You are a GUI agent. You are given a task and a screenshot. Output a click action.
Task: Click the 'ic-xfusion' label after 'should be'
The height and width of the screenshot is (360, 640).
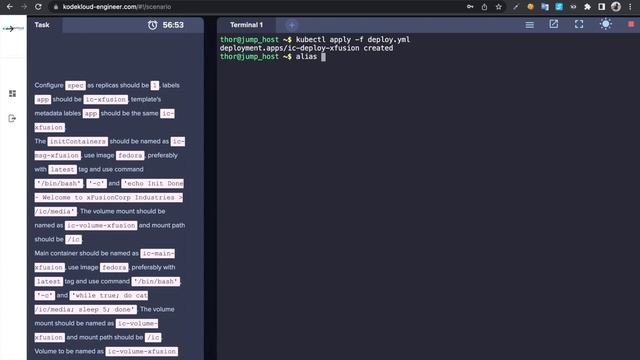(106, 99)
